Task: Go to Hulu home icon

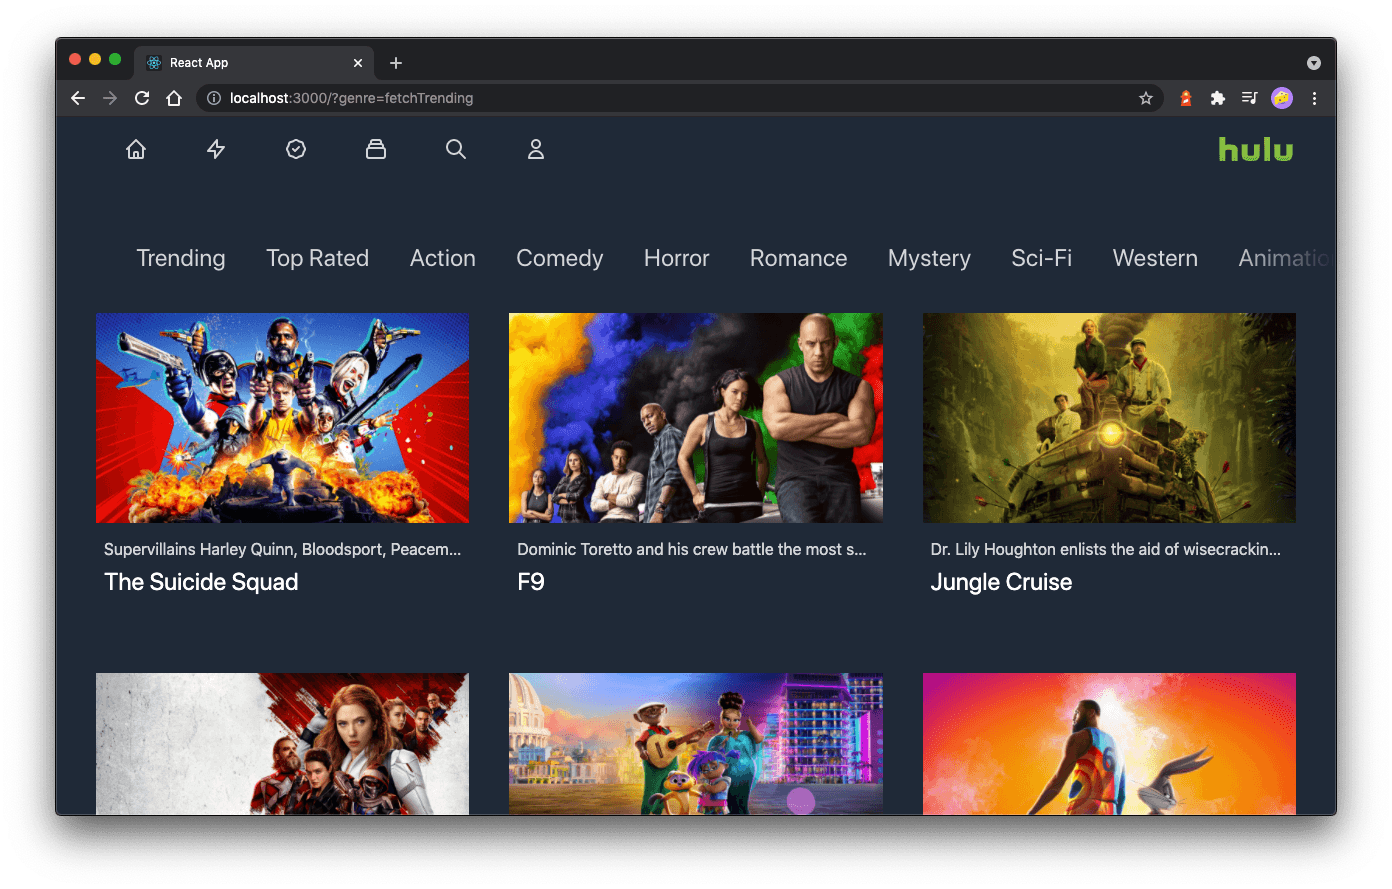Action: [136, 149]
